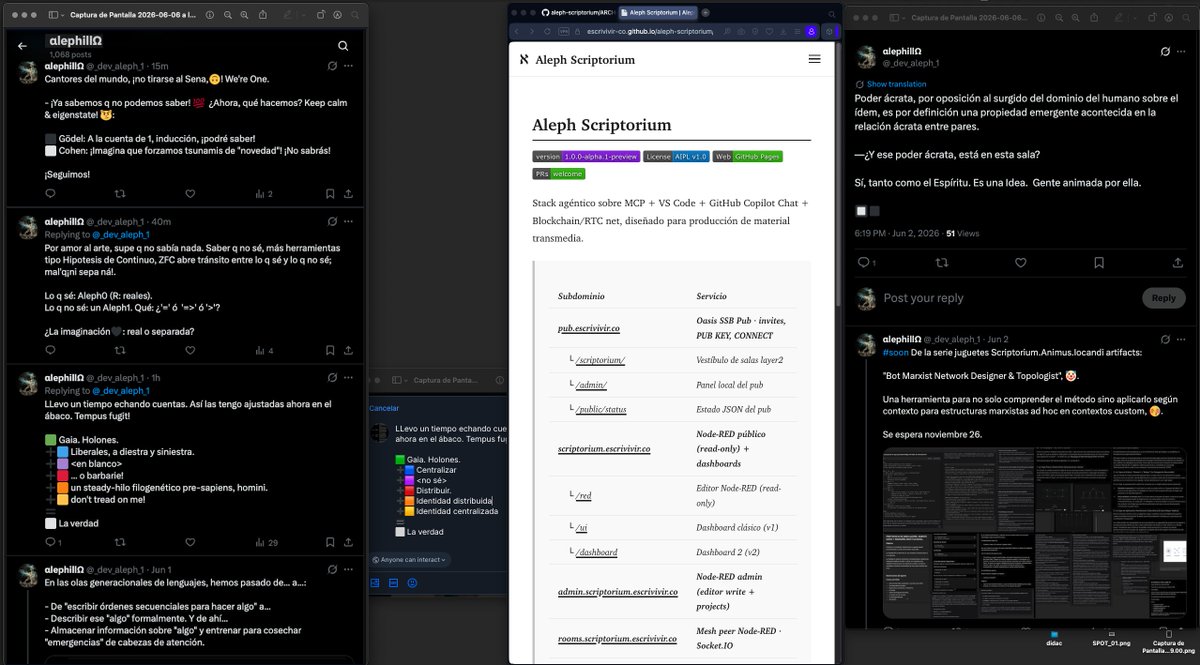Add image in compose window toolbar

click(x=376, y=582)
